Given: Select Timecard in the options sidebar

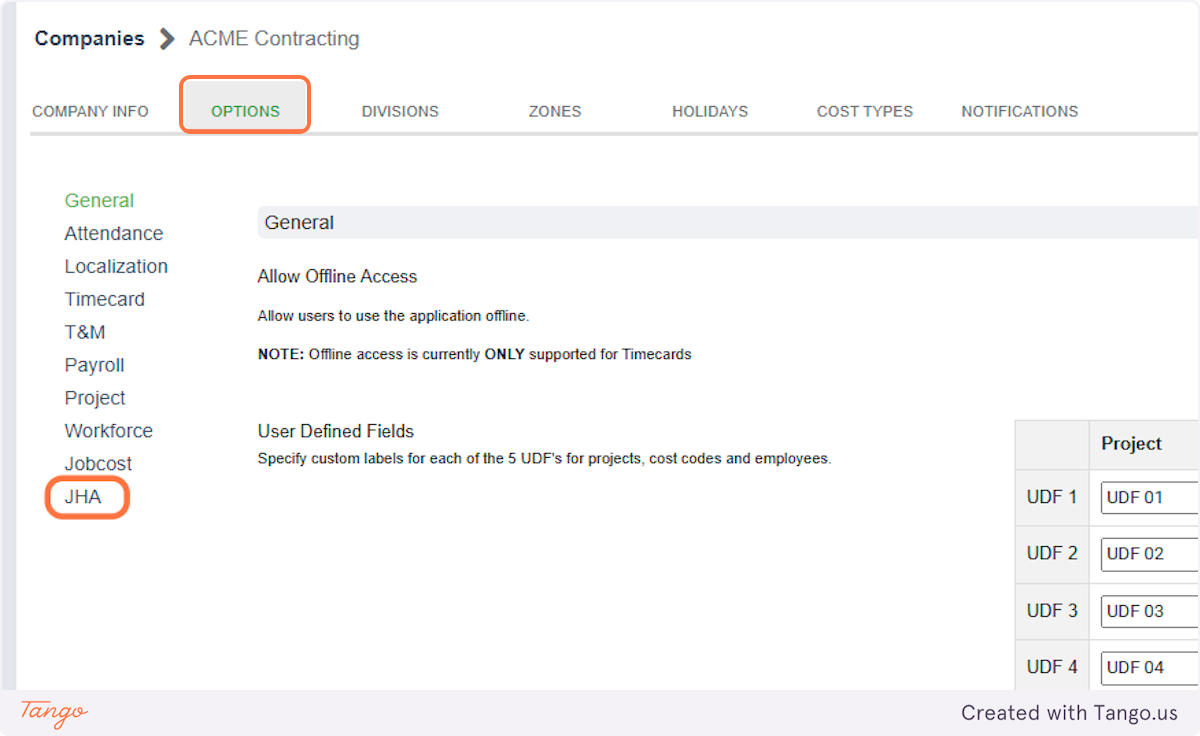Looking at the screenshot, I should click(105, 300).
